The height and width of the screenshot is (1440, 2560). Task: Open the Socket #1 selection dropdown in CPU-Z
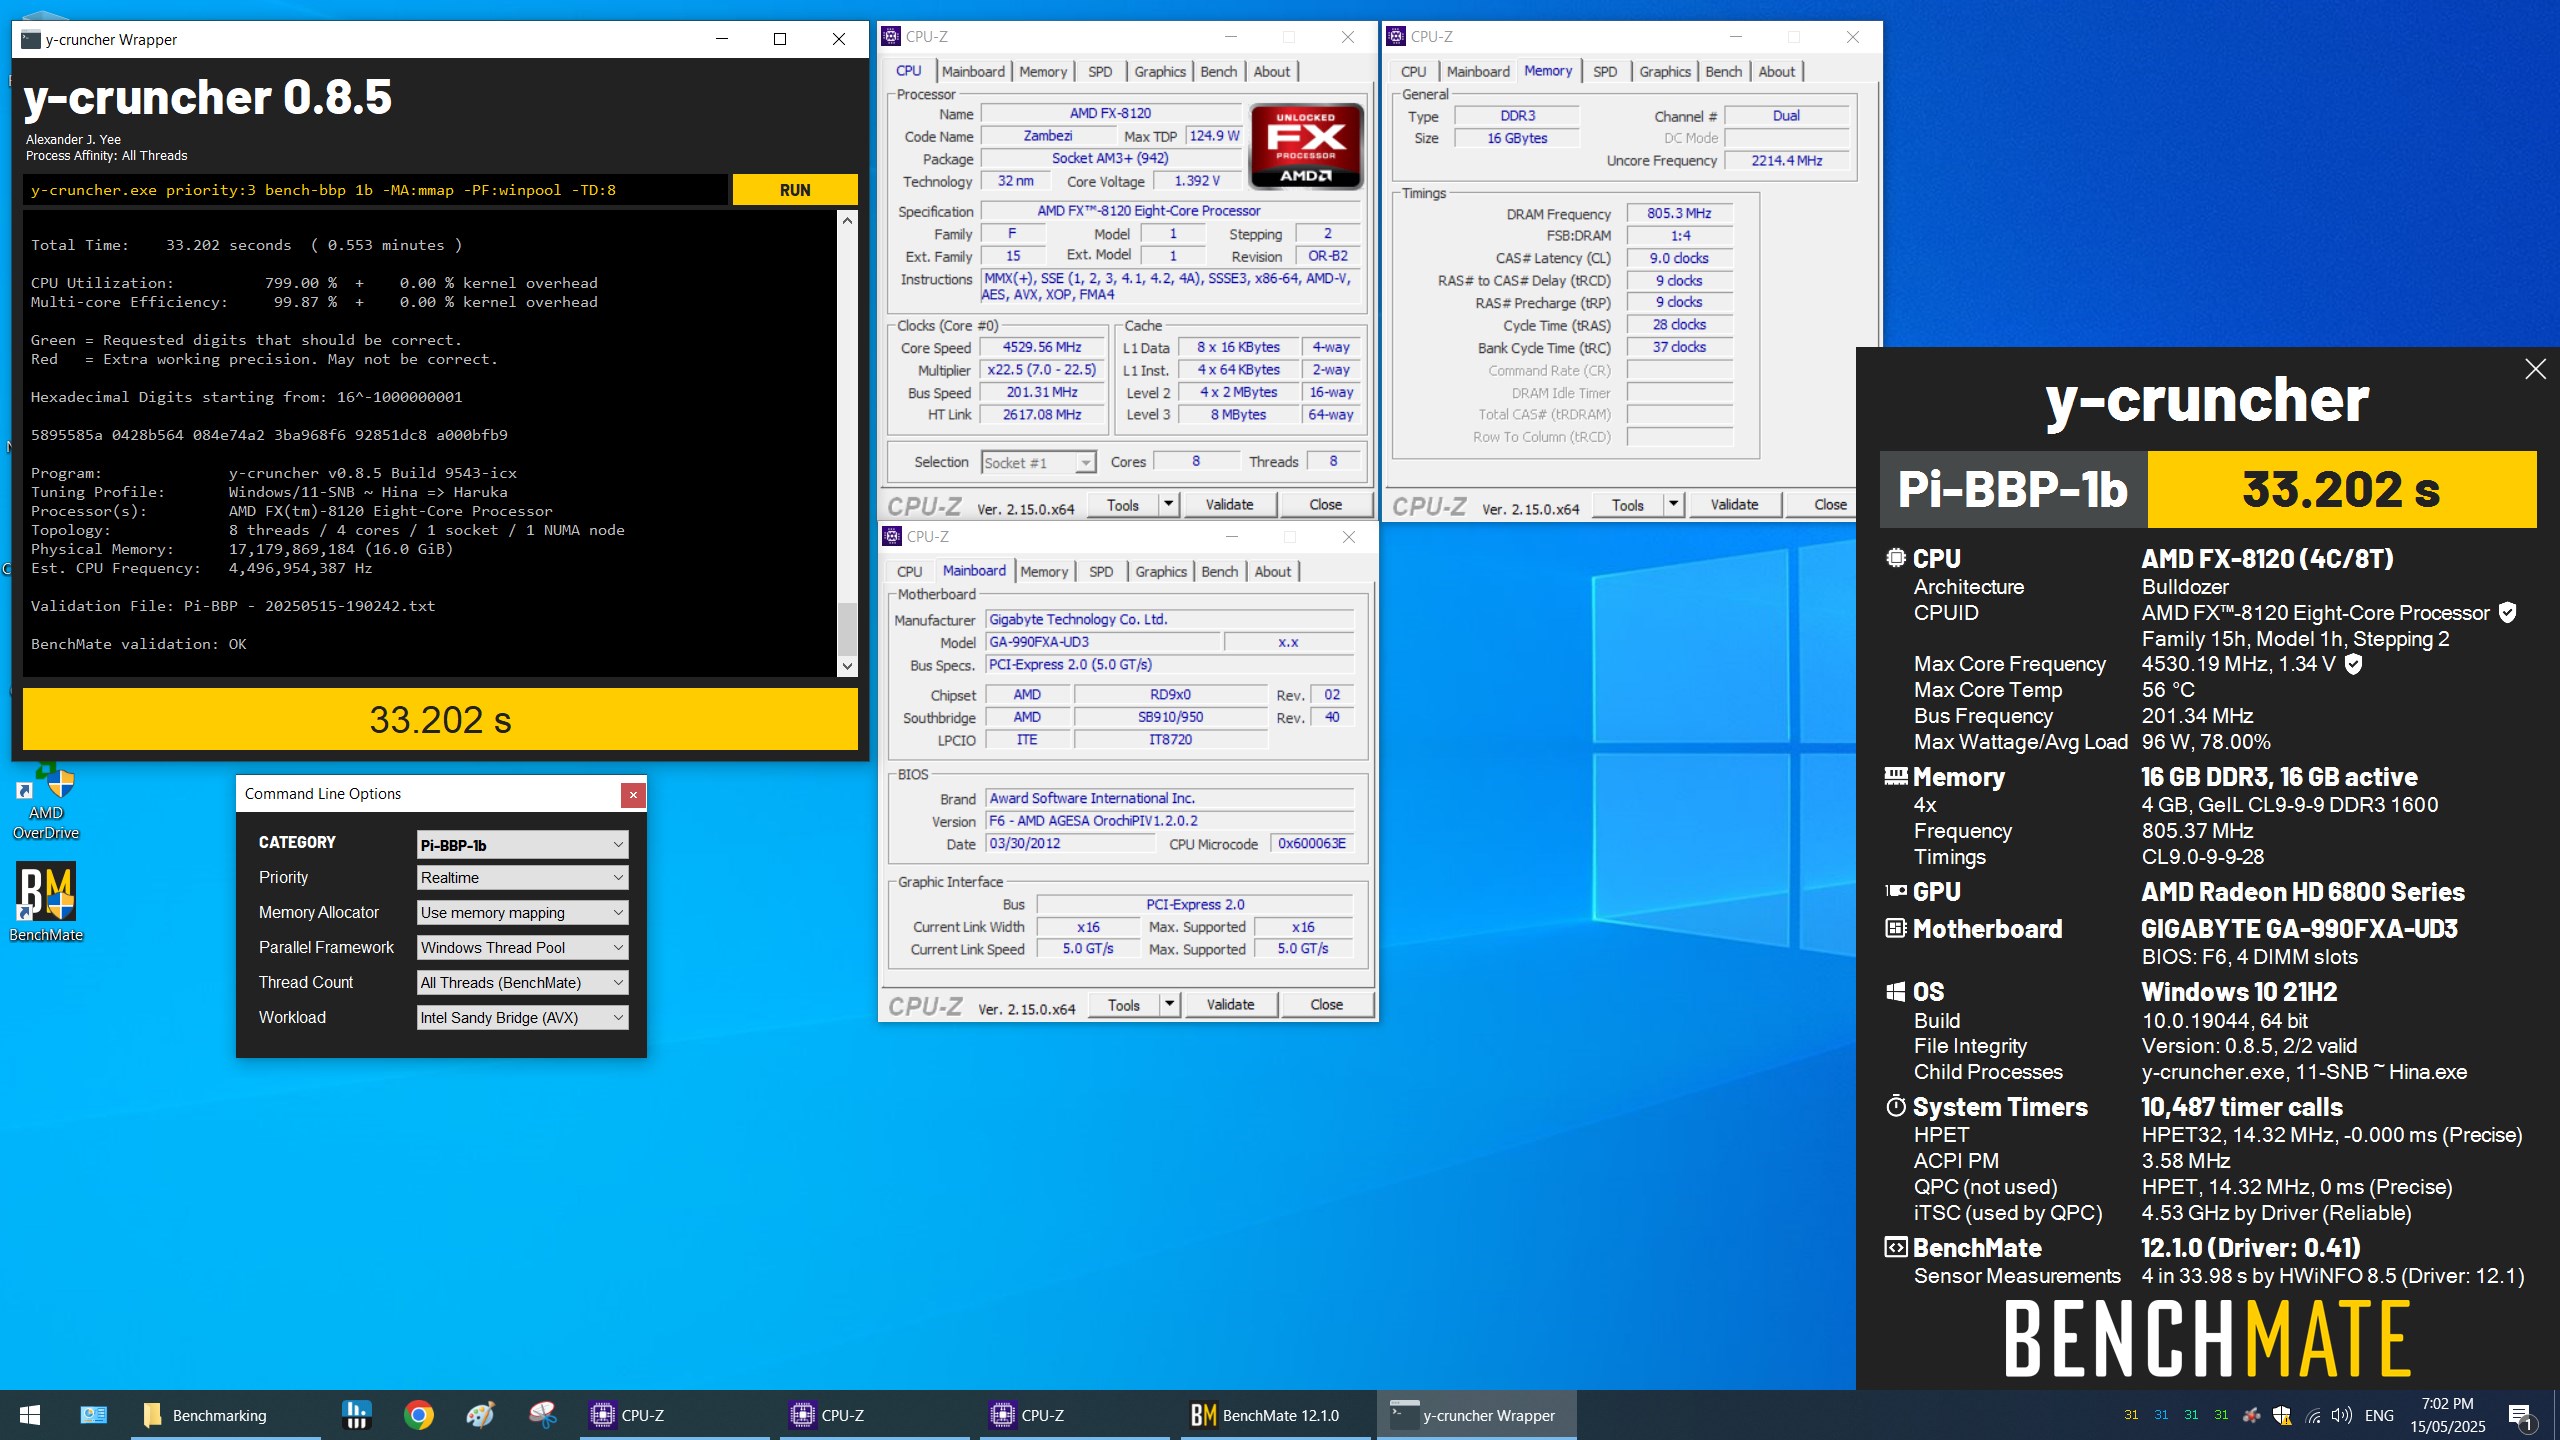pos(1038,462)
